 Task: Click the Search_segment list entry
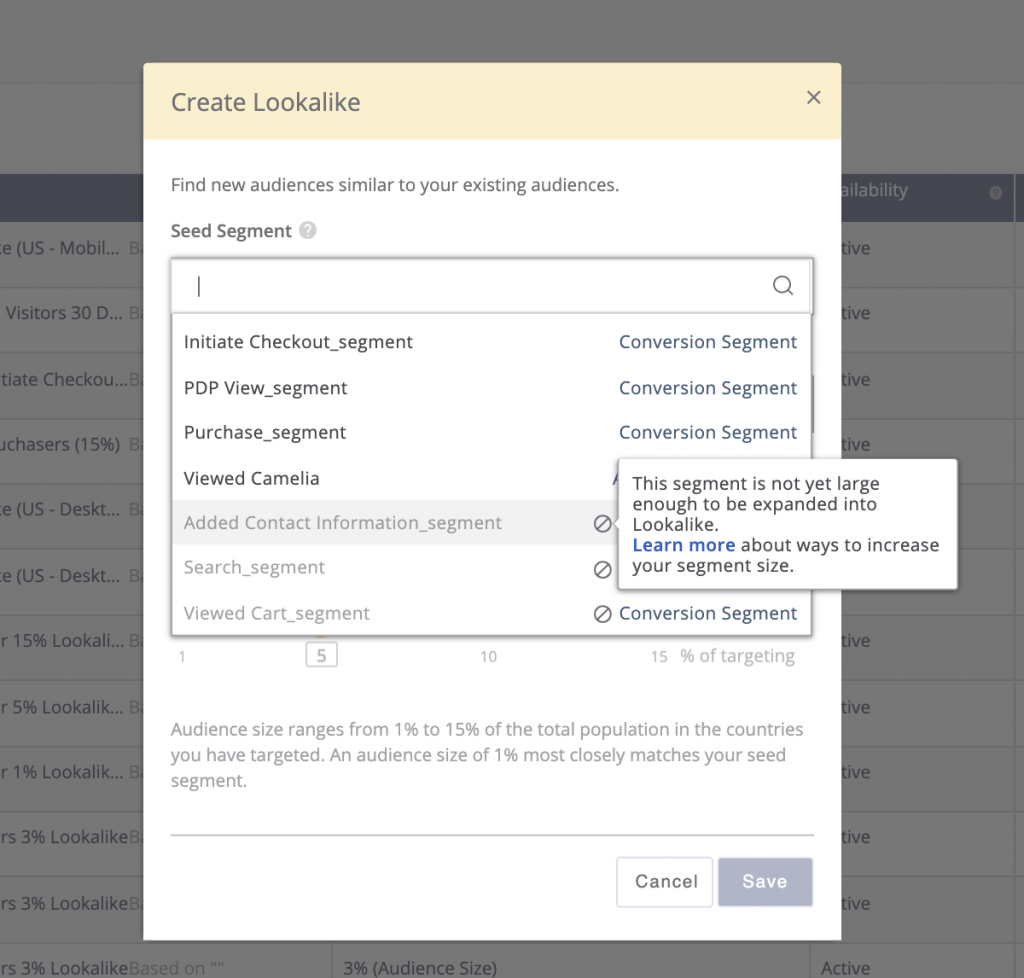(x=254, y=568)
